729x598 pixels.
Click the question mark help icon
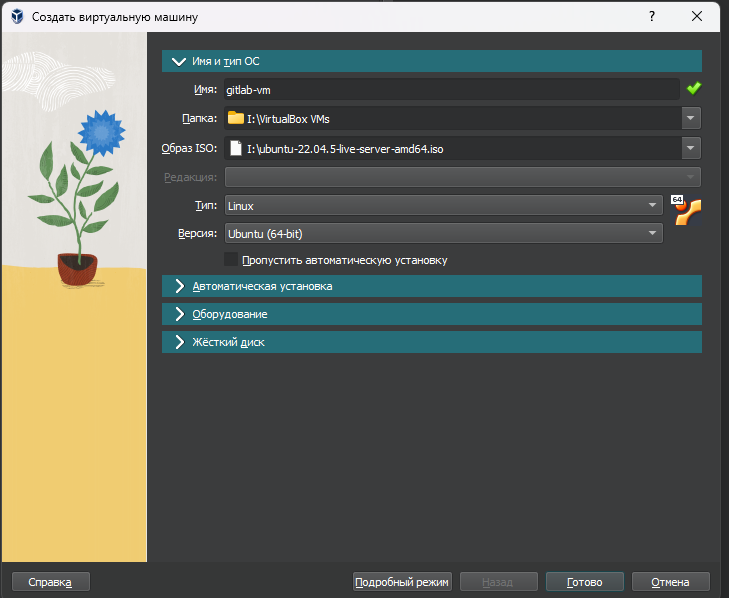click(x=652, y=16)
